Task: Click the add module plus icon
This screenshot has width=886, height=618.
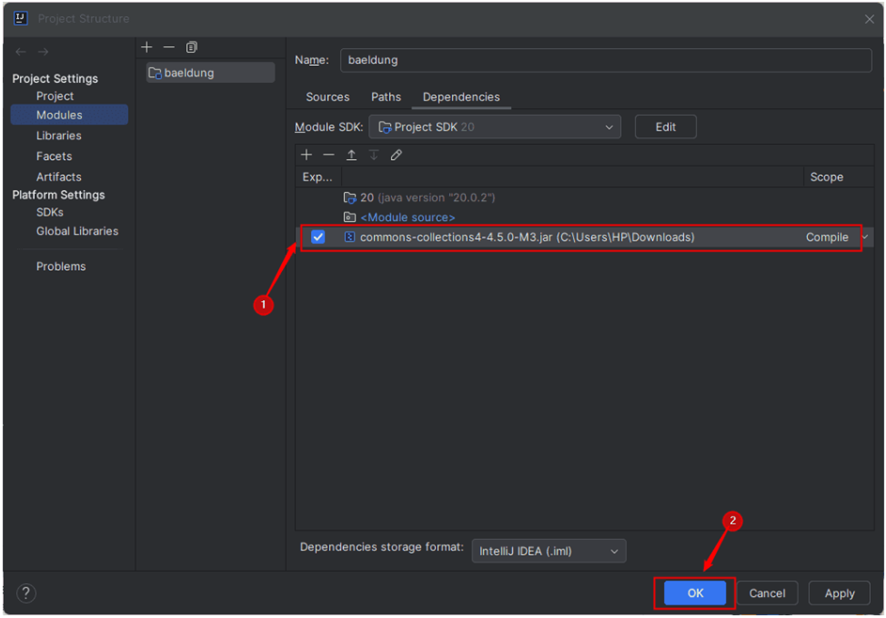Action: [x=147, y=47]
